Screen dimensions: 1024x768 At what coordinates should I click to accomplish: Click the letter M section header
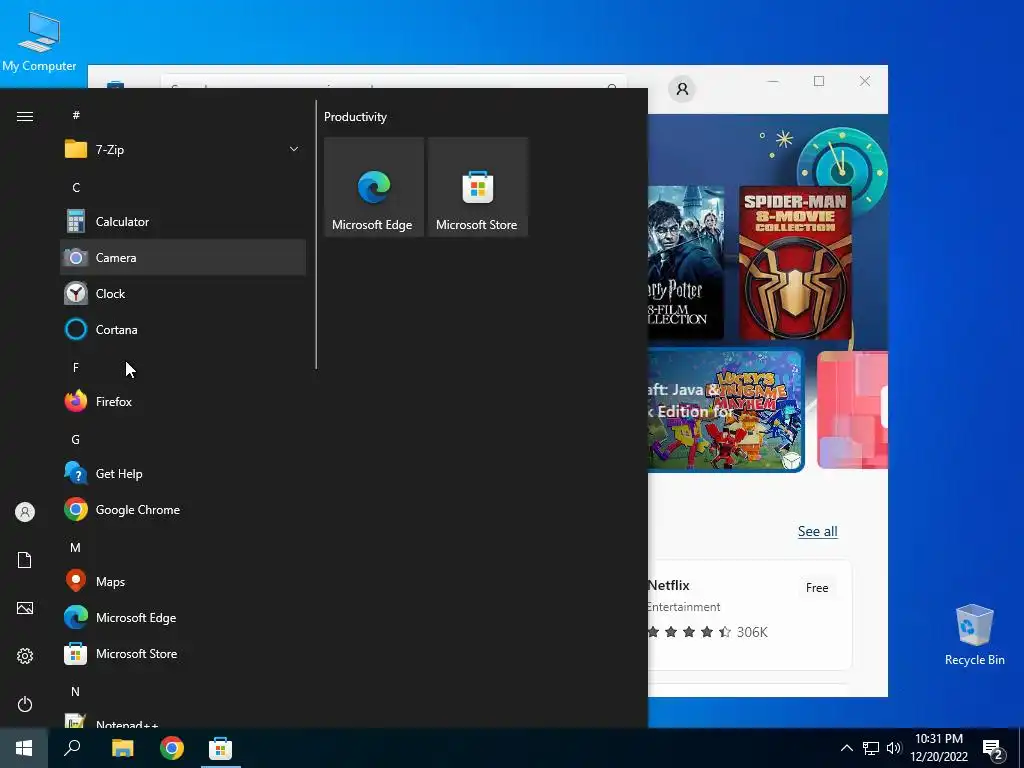point(76,547)
